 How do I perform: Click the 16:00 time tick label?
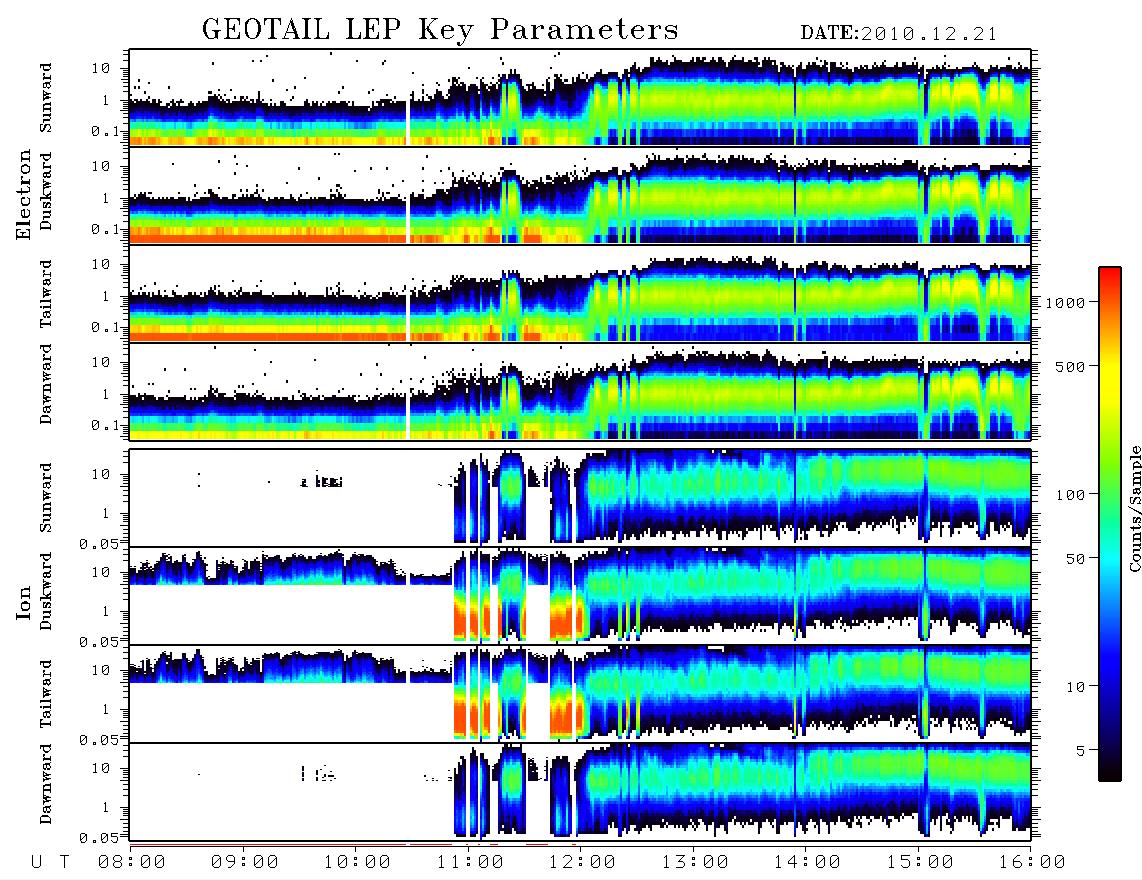click(x=1031, y=862)
